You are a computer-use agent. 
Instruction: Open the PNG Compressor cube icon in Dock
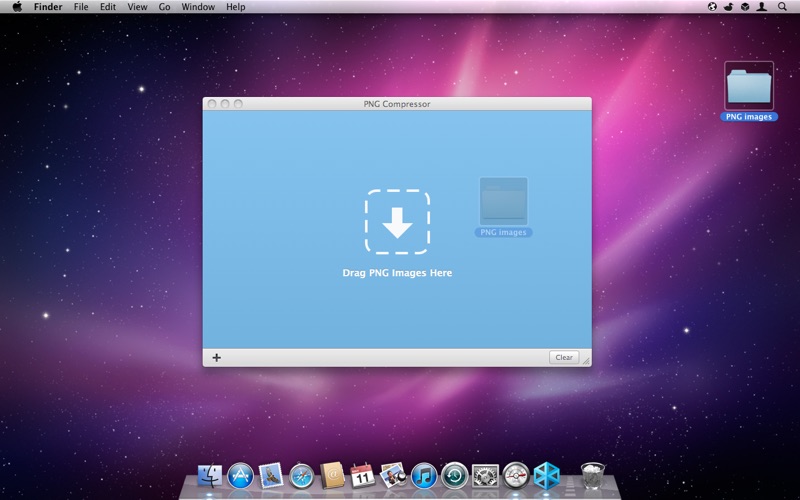coord(546,476)
